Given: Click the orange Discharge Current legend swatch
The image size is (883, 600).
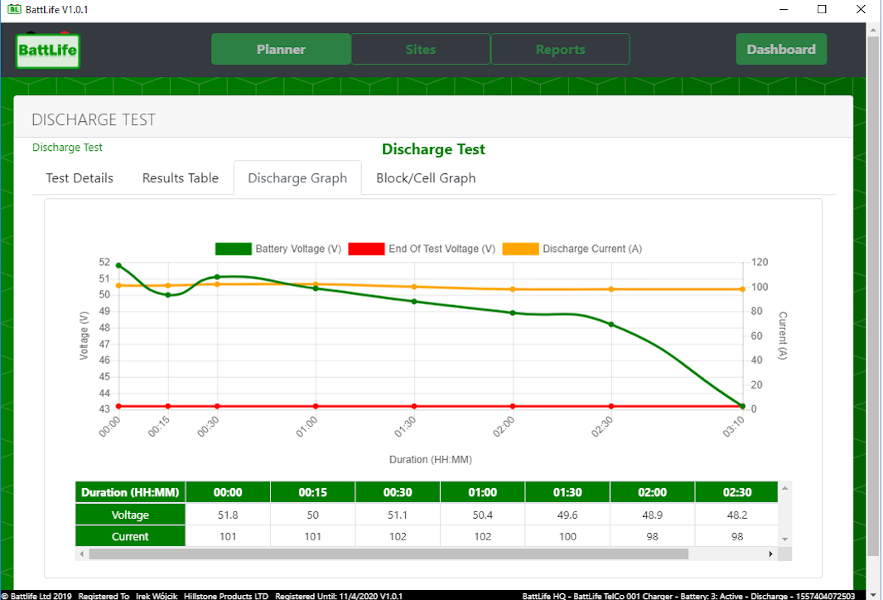Looking at the screenshot, I should 520,249.
